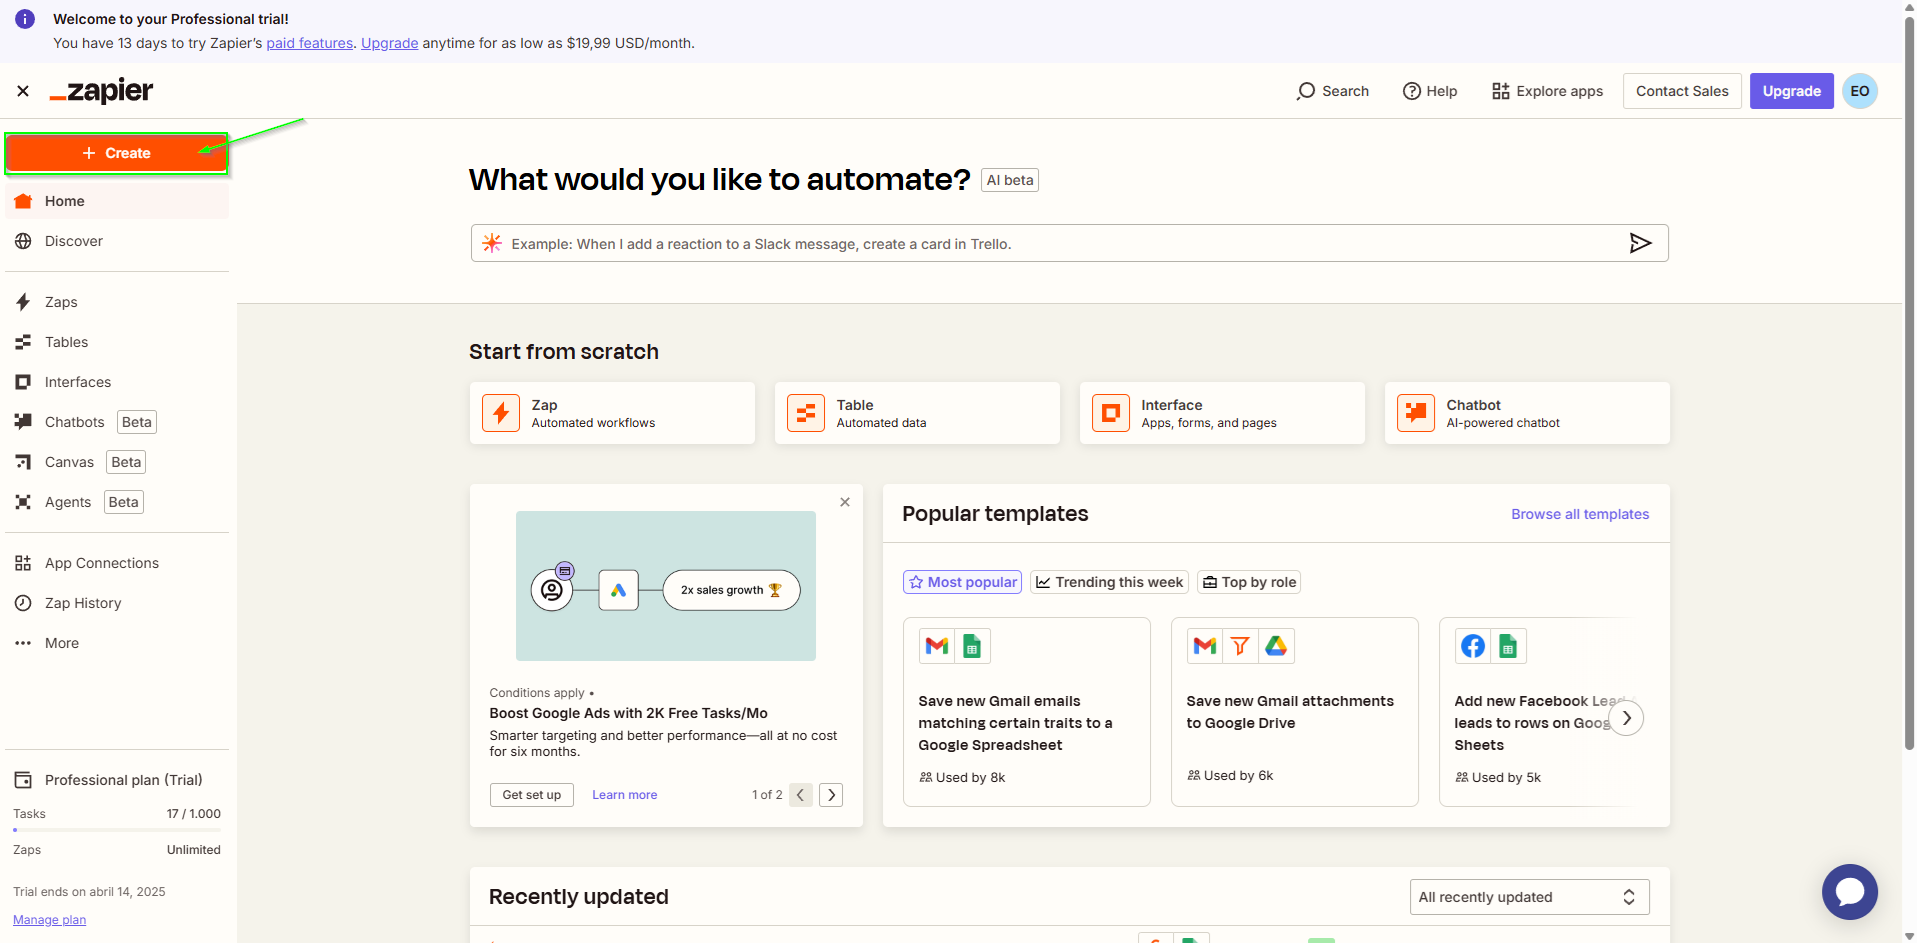Click the page vertical scrollbar
Image resolution: width=1917 pixels, height=943 pixels.
tap(1909, 385)
